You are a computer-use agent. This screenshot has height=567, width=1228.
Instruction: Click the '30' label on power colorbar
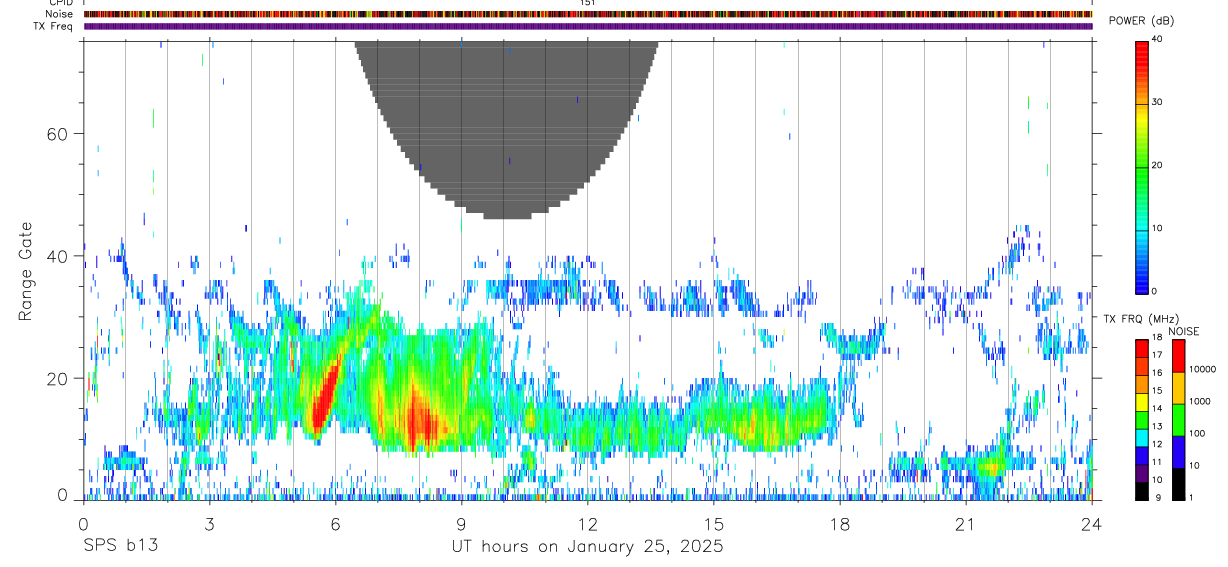click(1158, 103)
